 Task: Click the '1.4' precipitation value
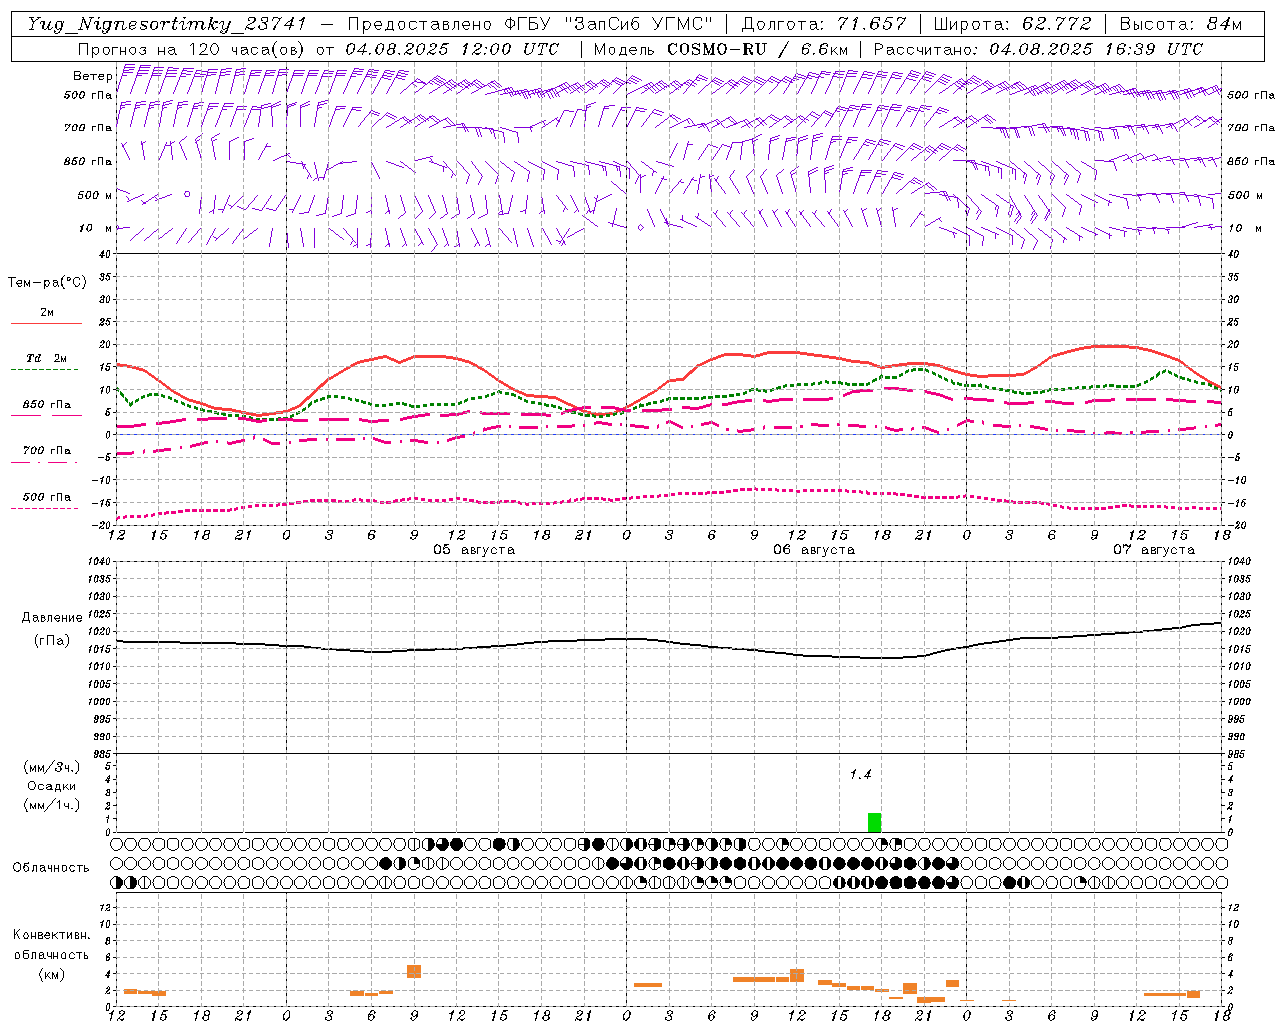click(x=860, y=775)
